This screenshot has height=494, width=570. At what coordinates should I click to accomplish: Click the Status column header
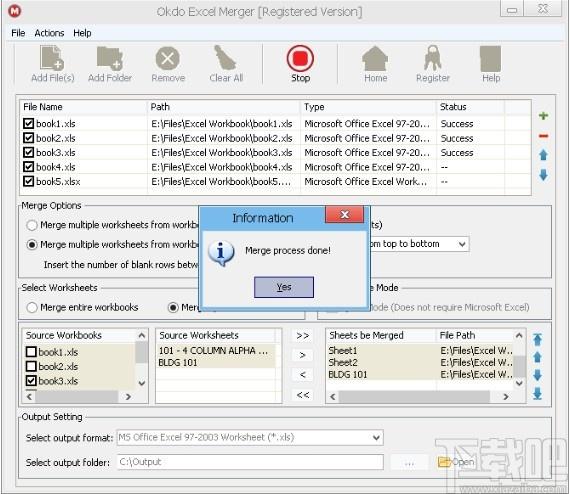pyautogui.click(x=470, y=107)
